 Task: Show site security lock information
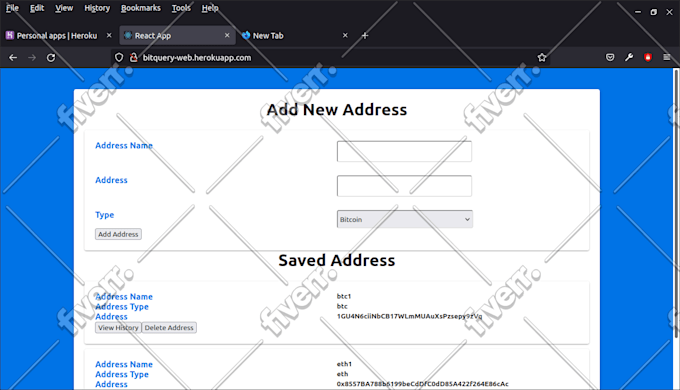(x=134, y=58)
